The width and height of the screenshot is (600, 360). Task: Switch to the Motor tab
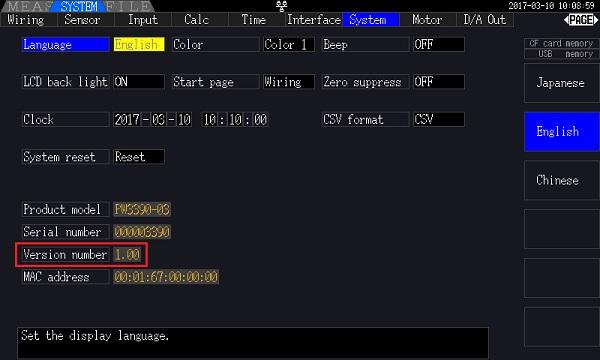pos(427,20)
